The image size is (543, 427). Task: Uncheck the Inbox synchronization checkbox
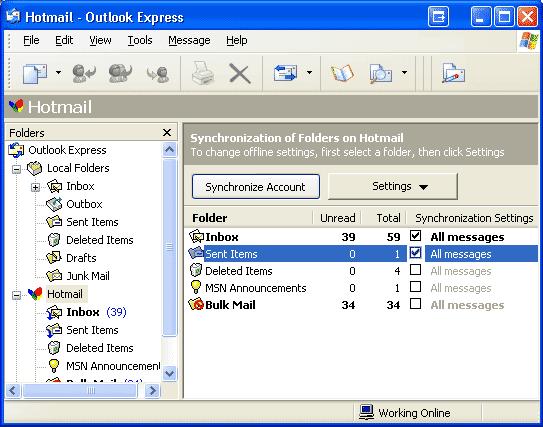(415, 236)
